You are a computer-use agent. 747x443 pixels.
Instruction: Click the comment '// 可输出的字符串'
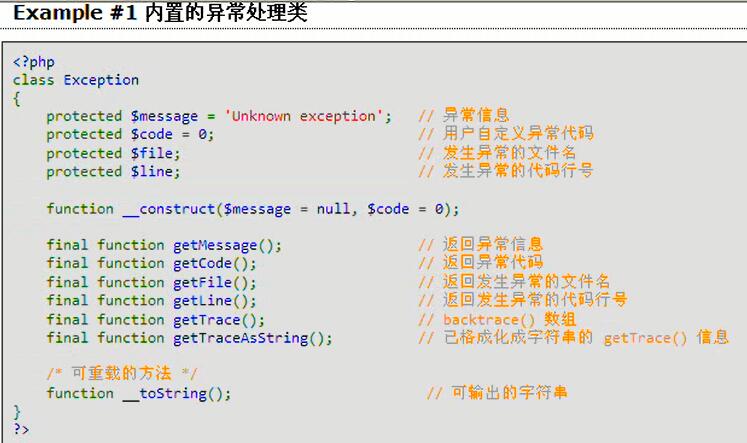(x=497, y=393)
